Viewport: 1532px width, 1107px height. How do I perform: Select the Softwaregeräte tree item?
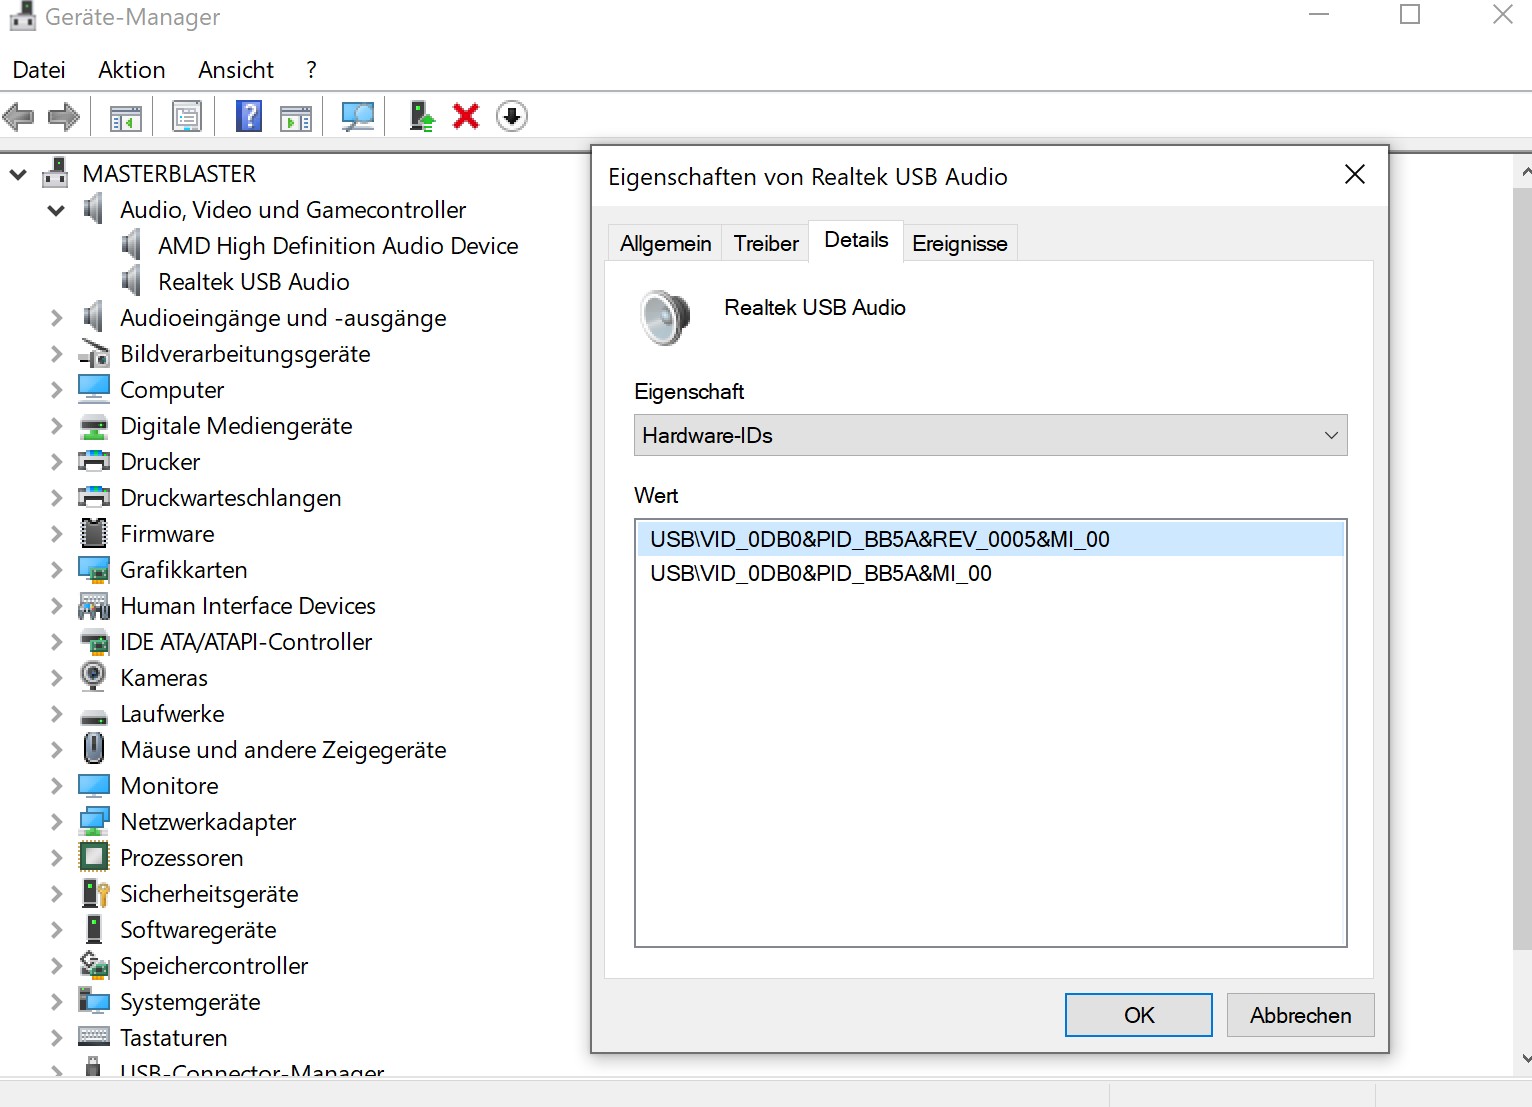tap(198, 930)
